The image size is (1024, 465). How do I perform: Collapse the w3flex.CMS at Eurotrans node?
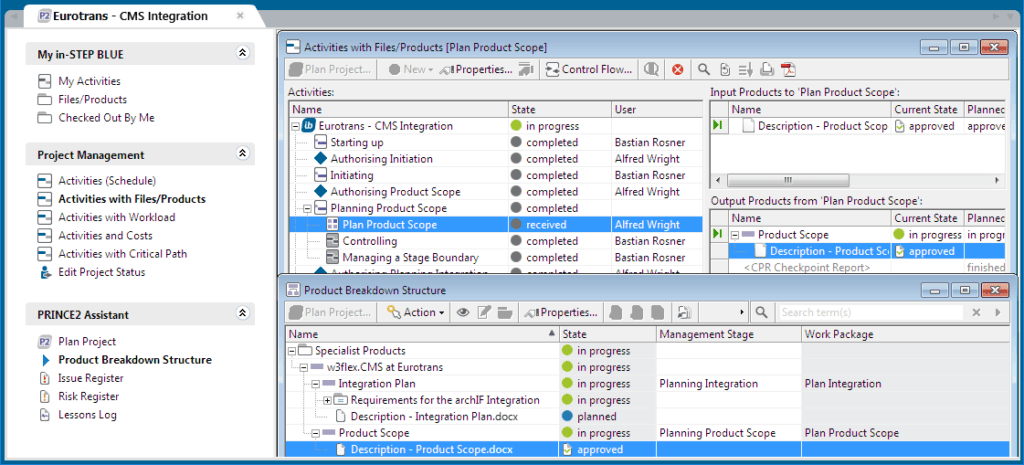point(304,367)
